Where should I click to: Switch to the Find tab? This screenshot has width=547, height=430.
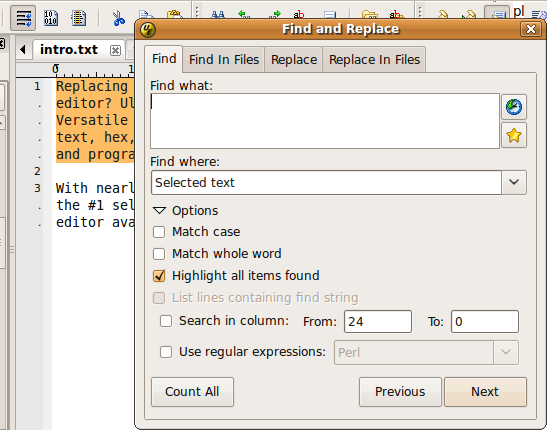click(164, 59)
